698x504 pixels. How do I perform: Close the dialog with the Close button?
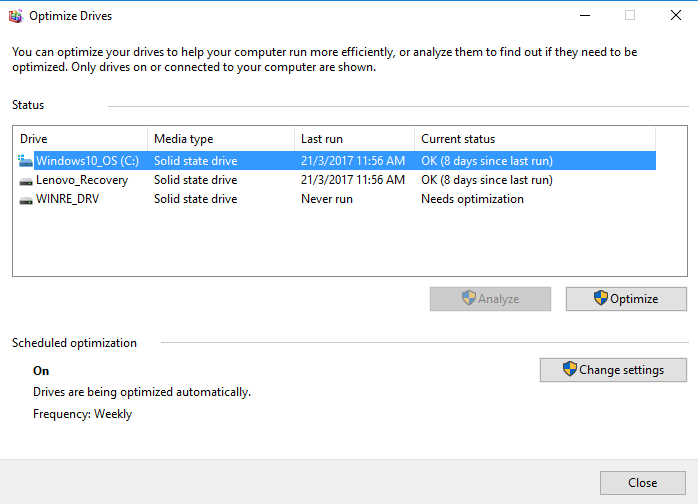tap(642, 483)
